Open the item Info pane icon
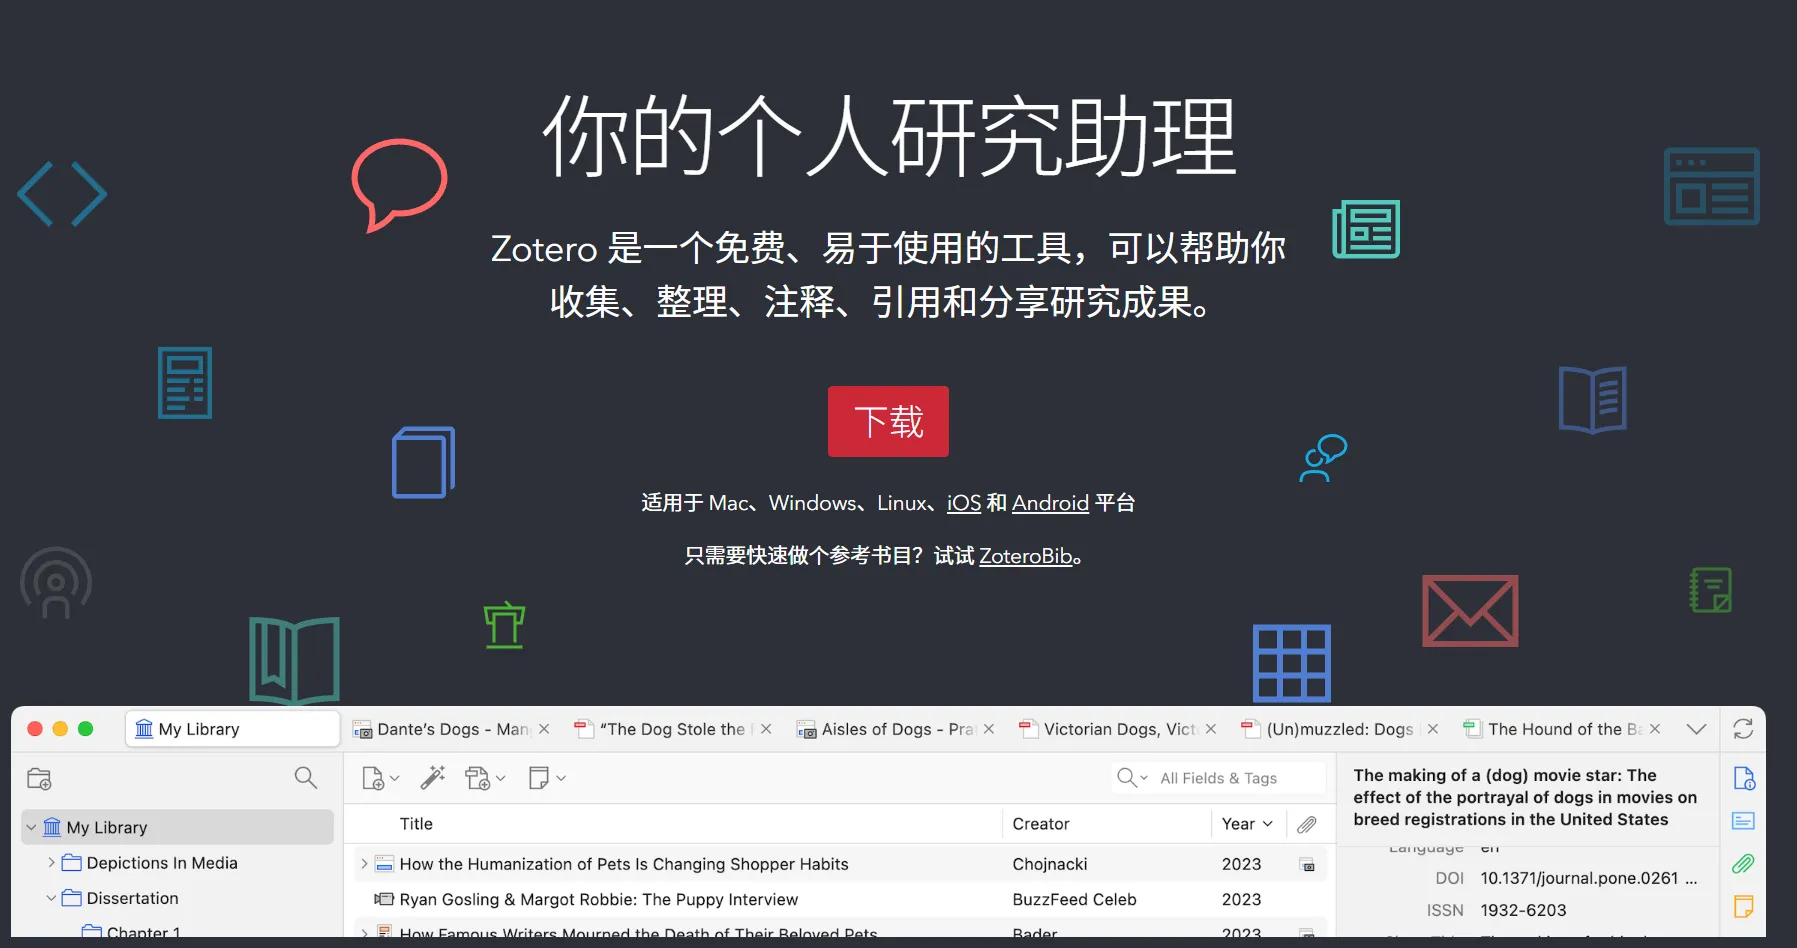 click(1744, 778)
